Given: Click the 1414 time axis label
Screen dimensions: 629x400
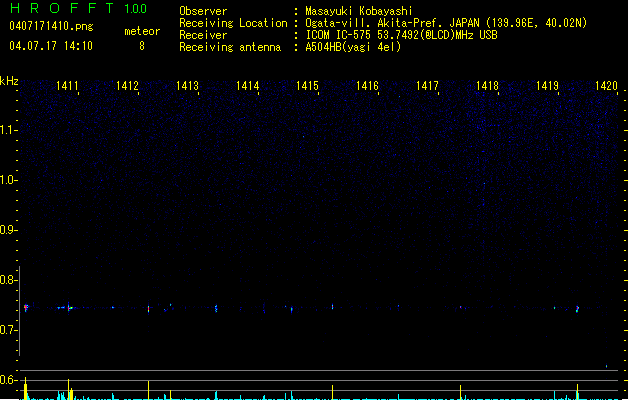Looking at the screenshot, I should click(x=248, y=86).
